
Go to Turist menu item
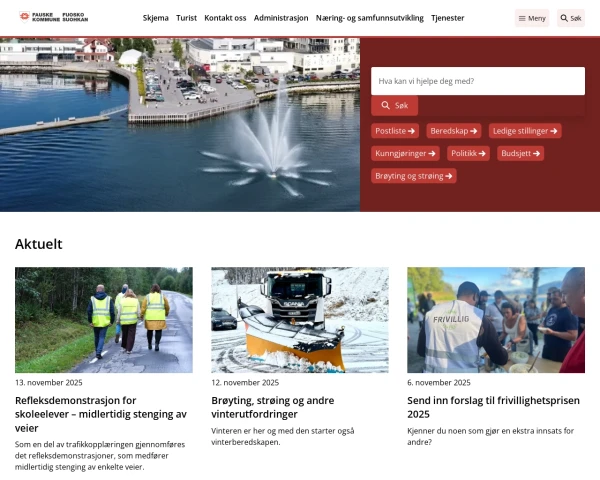point(186,18)
